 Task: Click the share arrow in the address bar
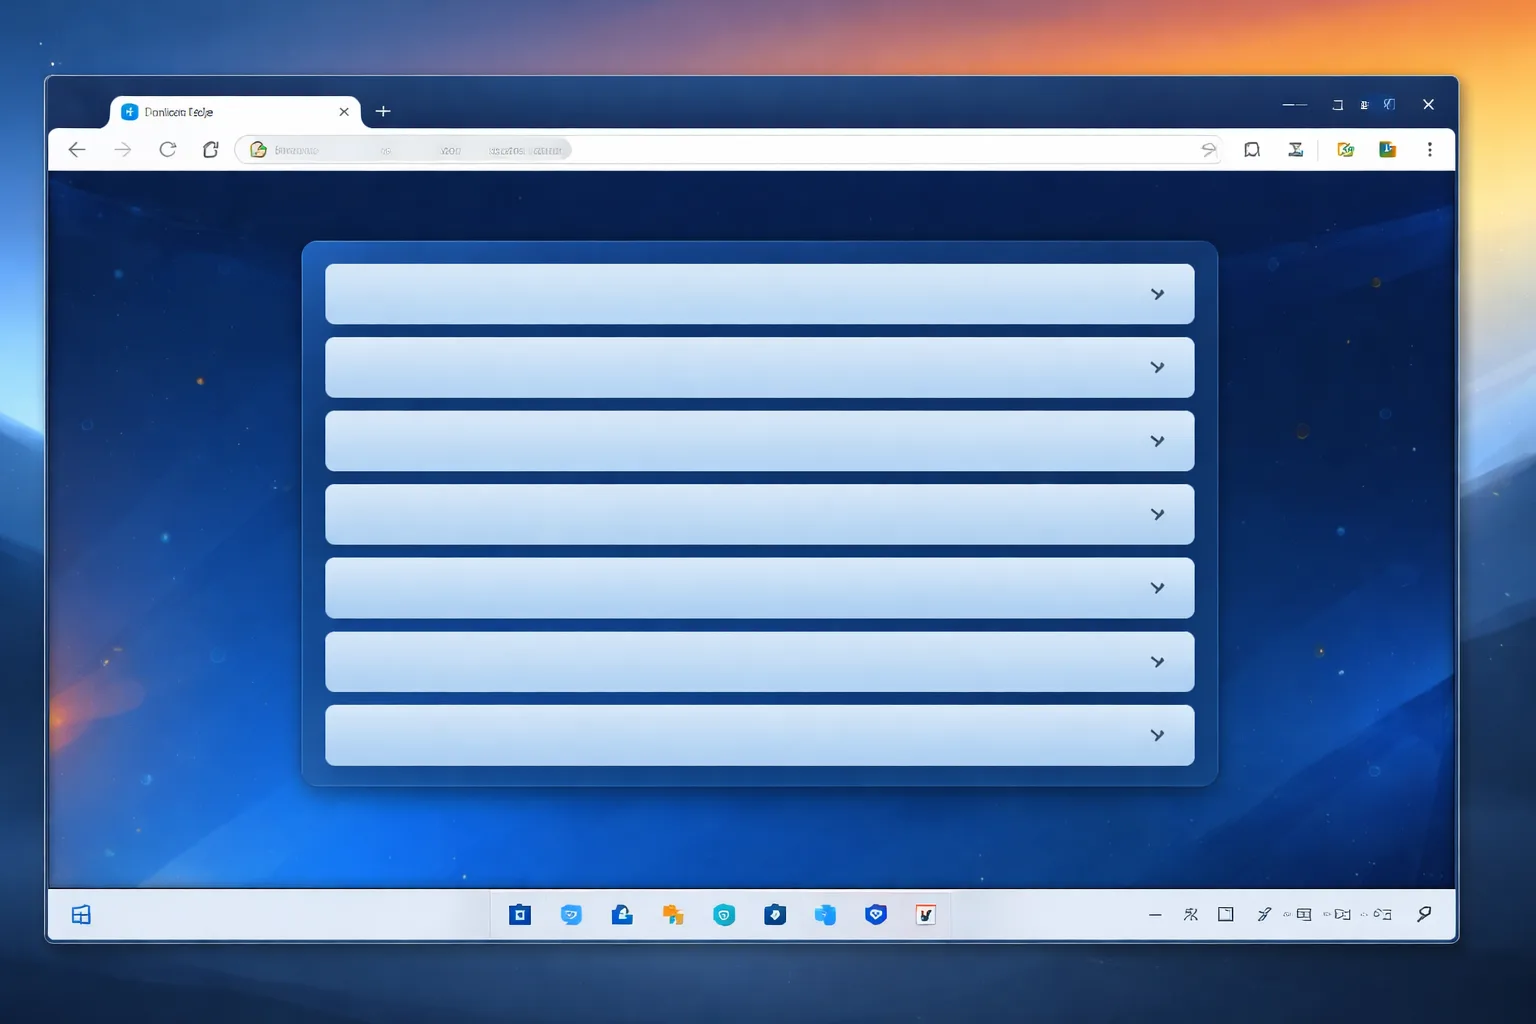click(1208, 149)
